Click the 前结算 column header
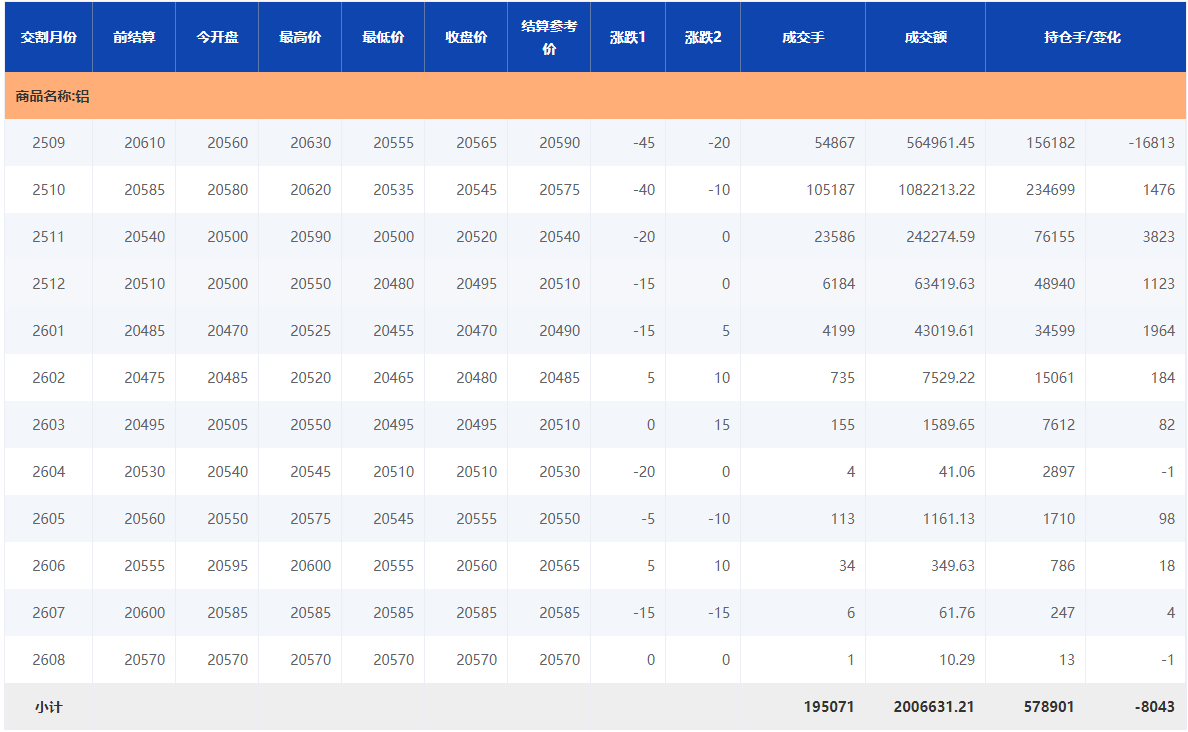The image size is (1188, 732). point(134,37)
